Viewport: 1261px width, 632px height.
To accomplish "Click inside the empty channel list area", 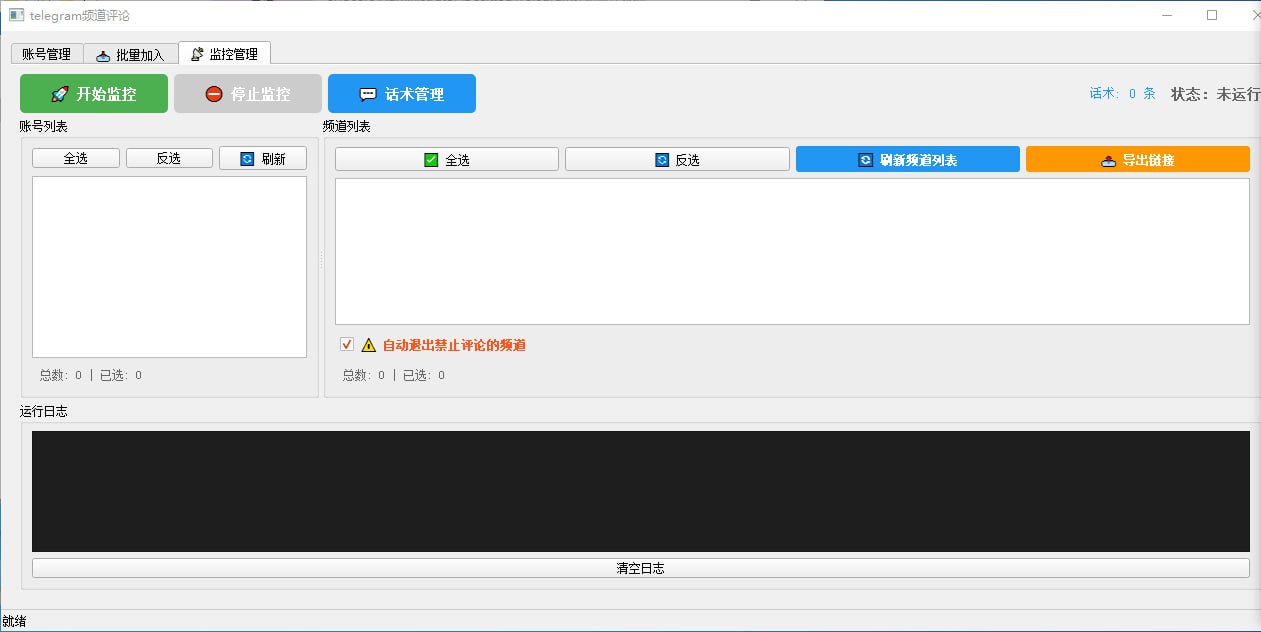I will click(x=791, y=251).
